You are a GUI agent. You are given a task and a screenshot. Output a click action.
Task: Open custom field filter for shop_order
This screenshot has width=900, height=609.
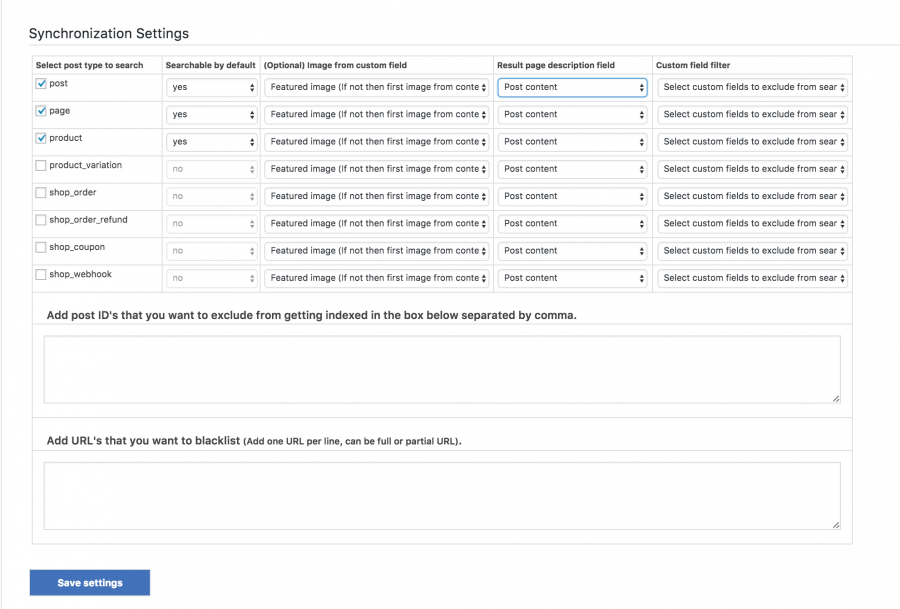(x=752, y=196)
